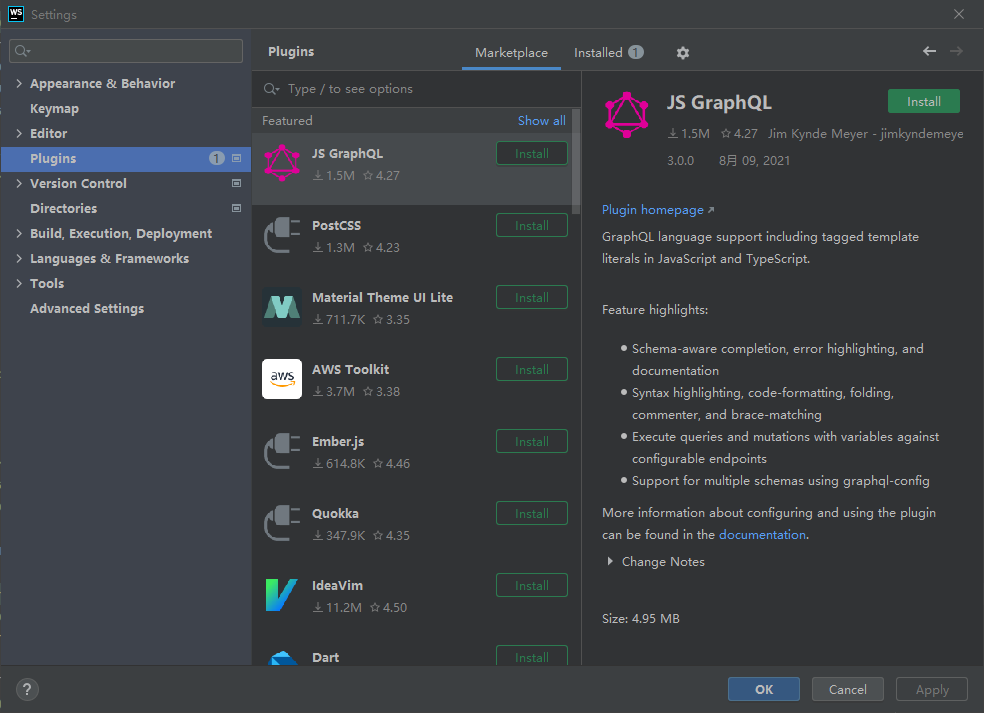Open Keymap settings
The width and height of the screenshot is (984, 713).
pyautogui.click(x=55, y=109)
